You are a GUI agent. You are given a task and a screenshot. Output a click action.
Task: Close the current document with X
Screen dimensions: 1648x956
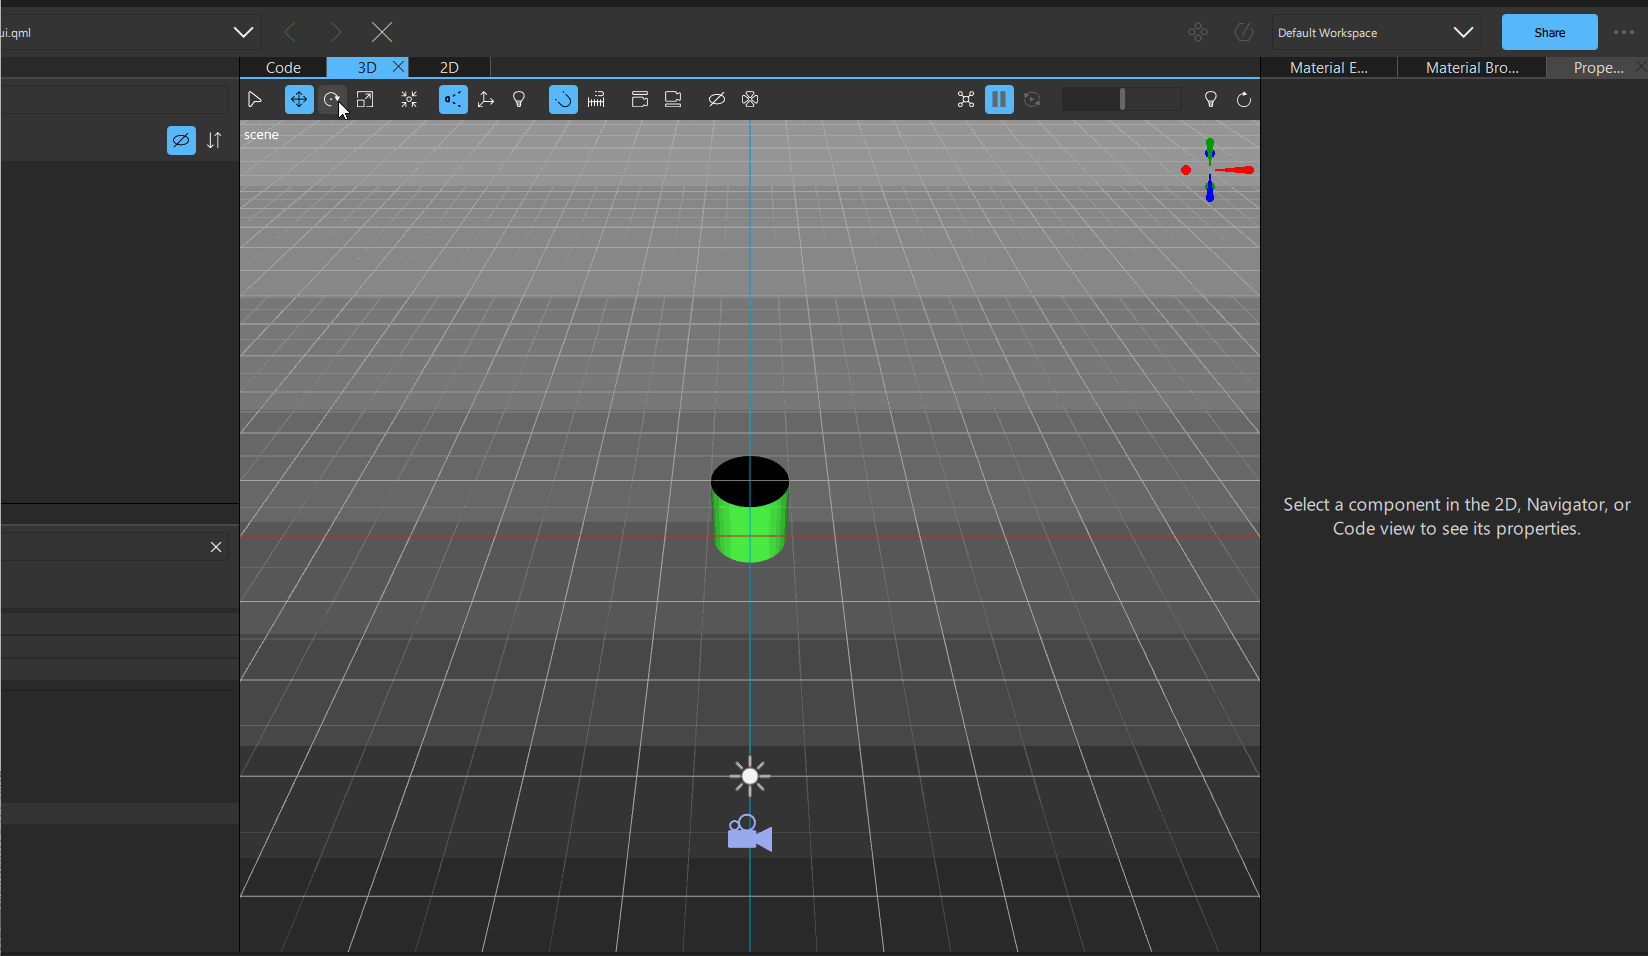[382, 32]
